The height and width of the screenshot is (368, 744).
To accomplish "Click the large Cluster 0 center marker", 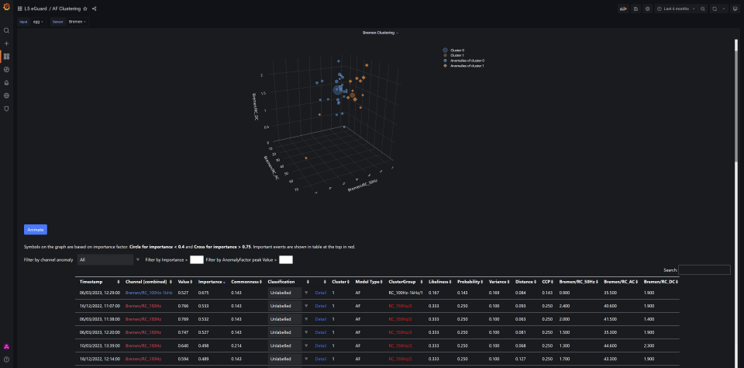I will coord(338,90).
